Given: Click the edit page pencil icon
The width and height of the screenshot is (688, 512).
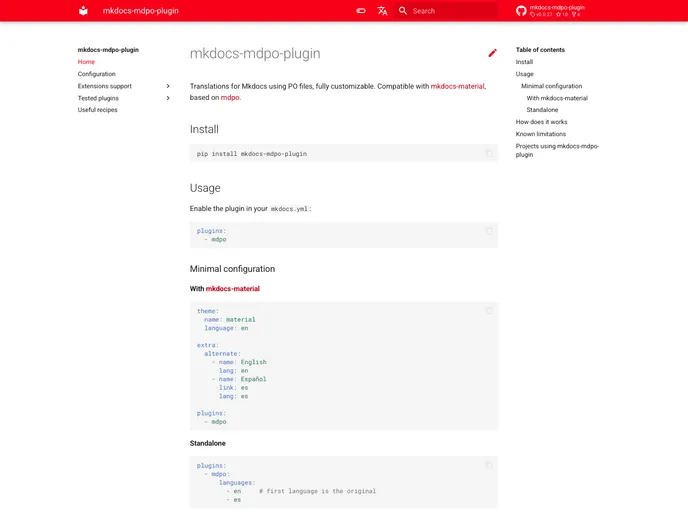Looking at the screenshot, I should [492, 53].
